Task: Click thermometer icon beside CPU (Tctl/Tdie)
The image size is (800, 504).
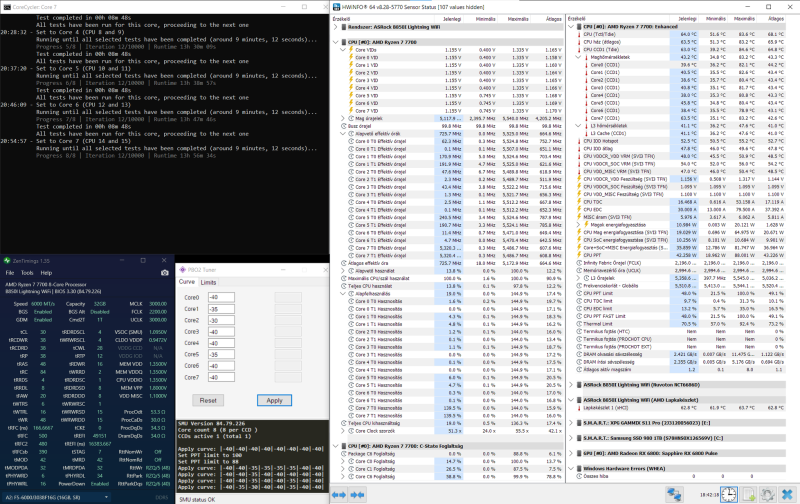Action: point(579,34)
